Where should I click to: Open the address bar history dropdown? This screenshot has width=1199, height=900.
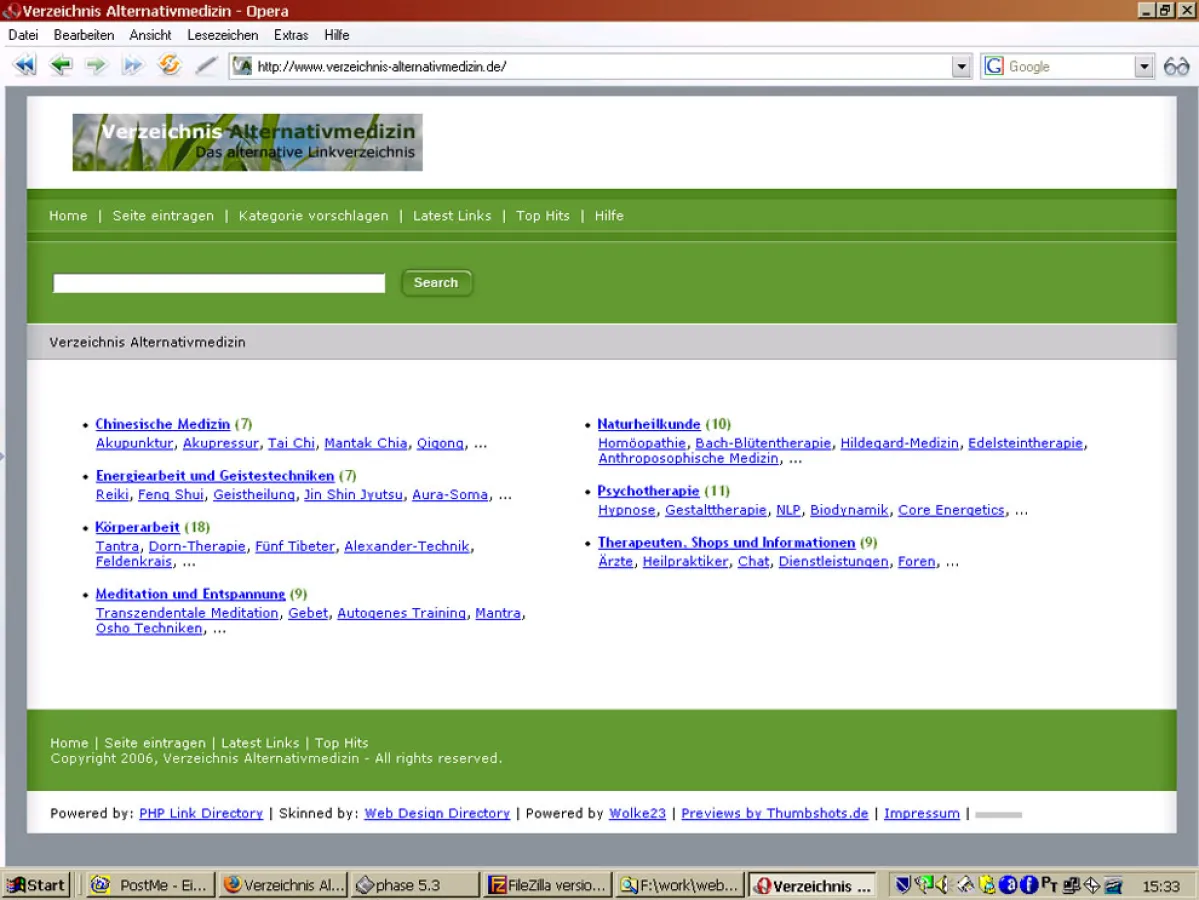pyautogui.click(x=961, y=66)
